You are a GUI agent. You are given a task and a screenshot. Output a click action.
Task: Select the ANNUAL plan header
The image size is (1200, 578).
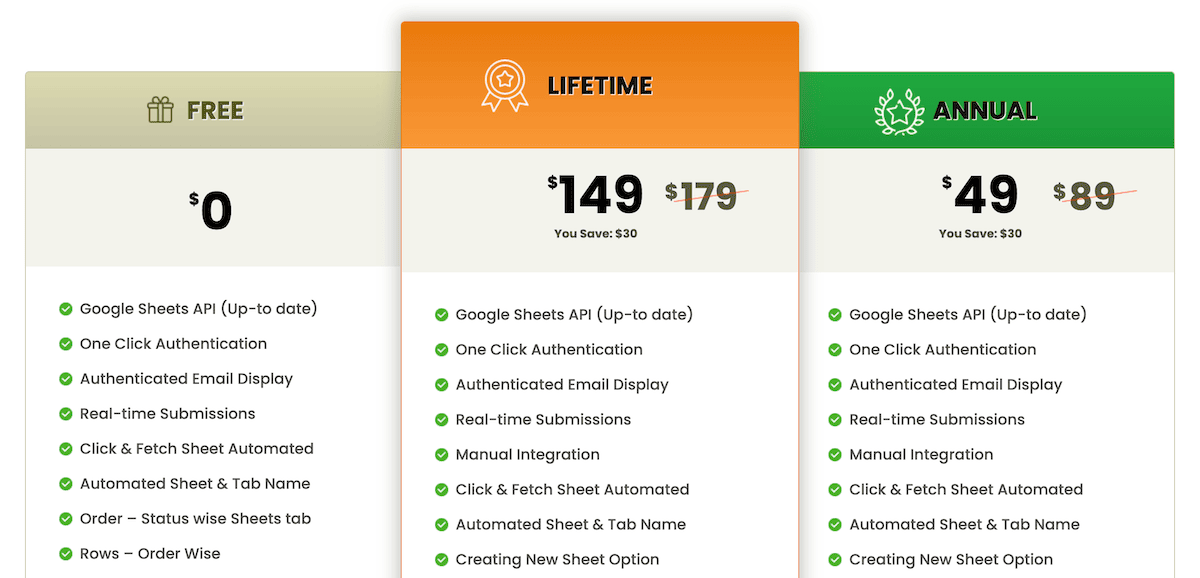click(x=986, y=110)
